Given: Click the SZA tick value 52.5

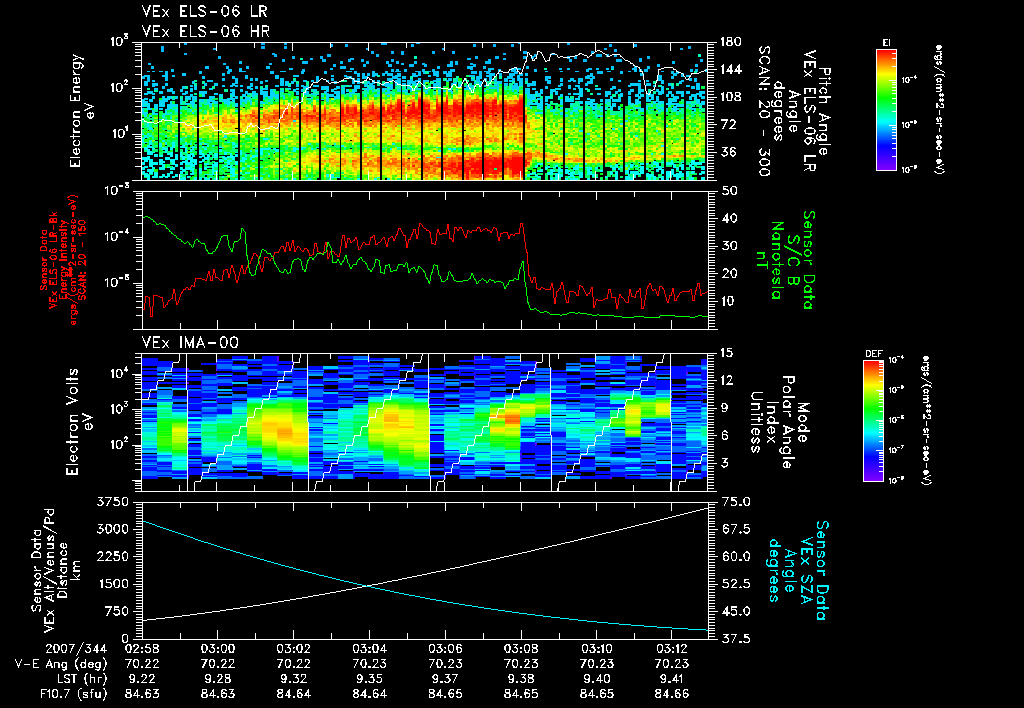Looking at the screenshot, I should coord(735,584).
